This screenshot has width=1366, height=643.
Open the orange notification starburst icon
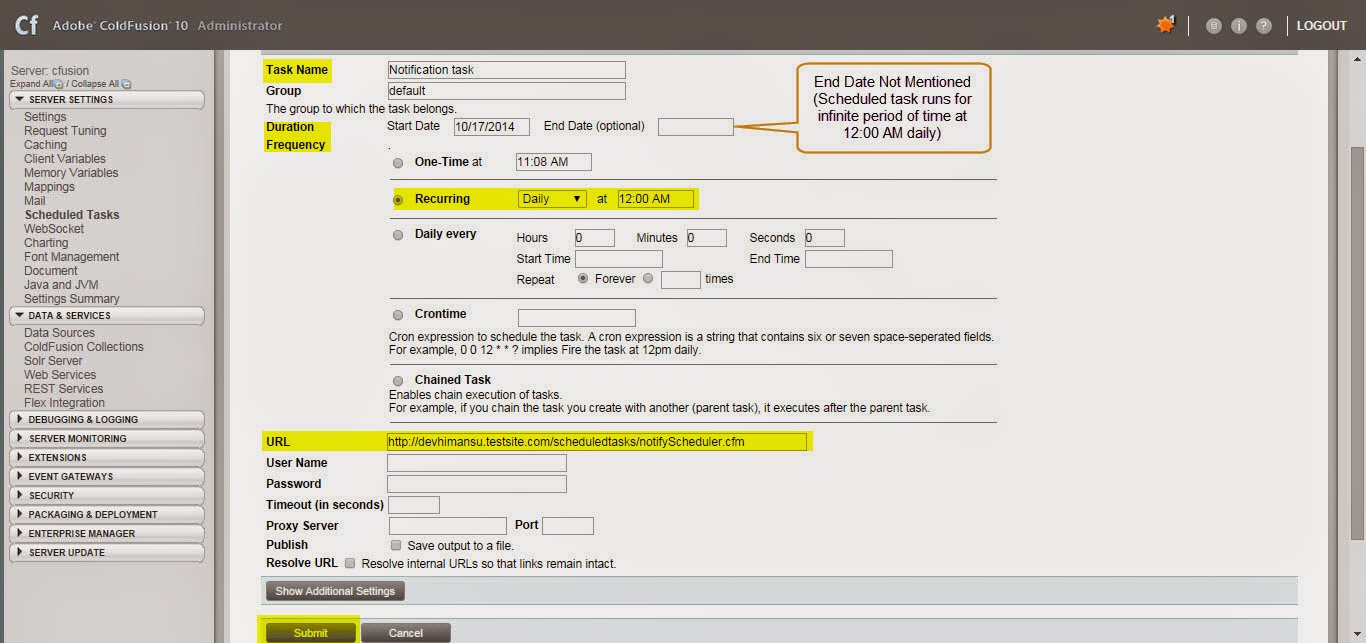pyautogui.click(x=1165, y=24)
